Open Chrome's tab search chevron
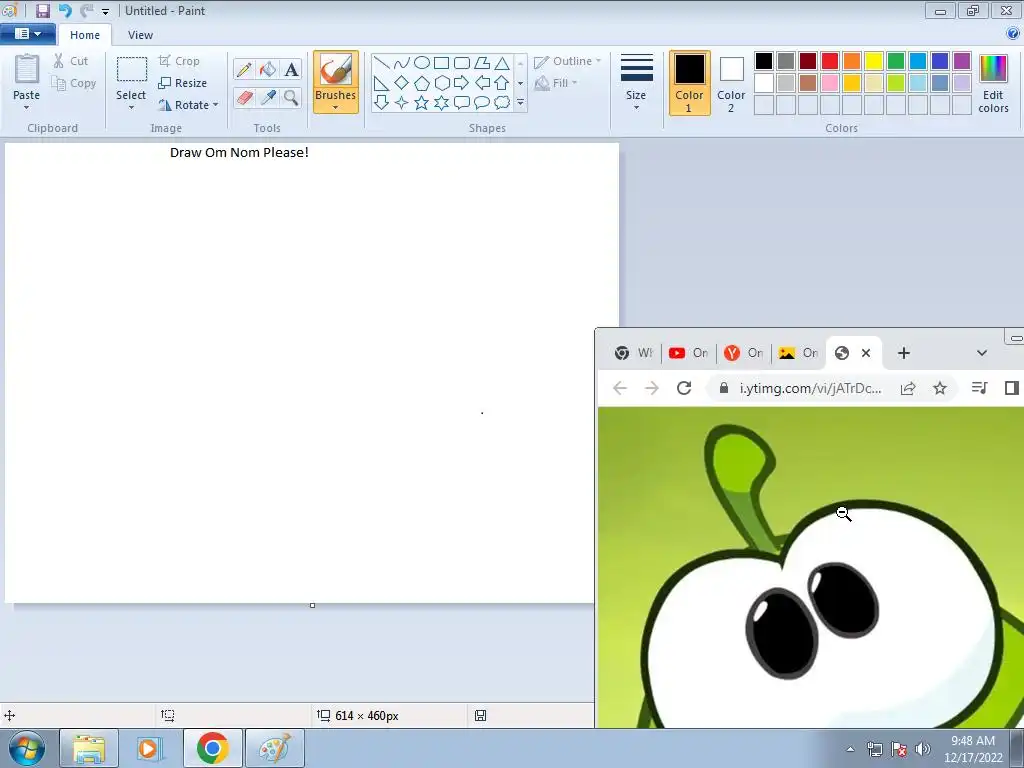Viewport: 1024px width, 768px height. (982, 353)
